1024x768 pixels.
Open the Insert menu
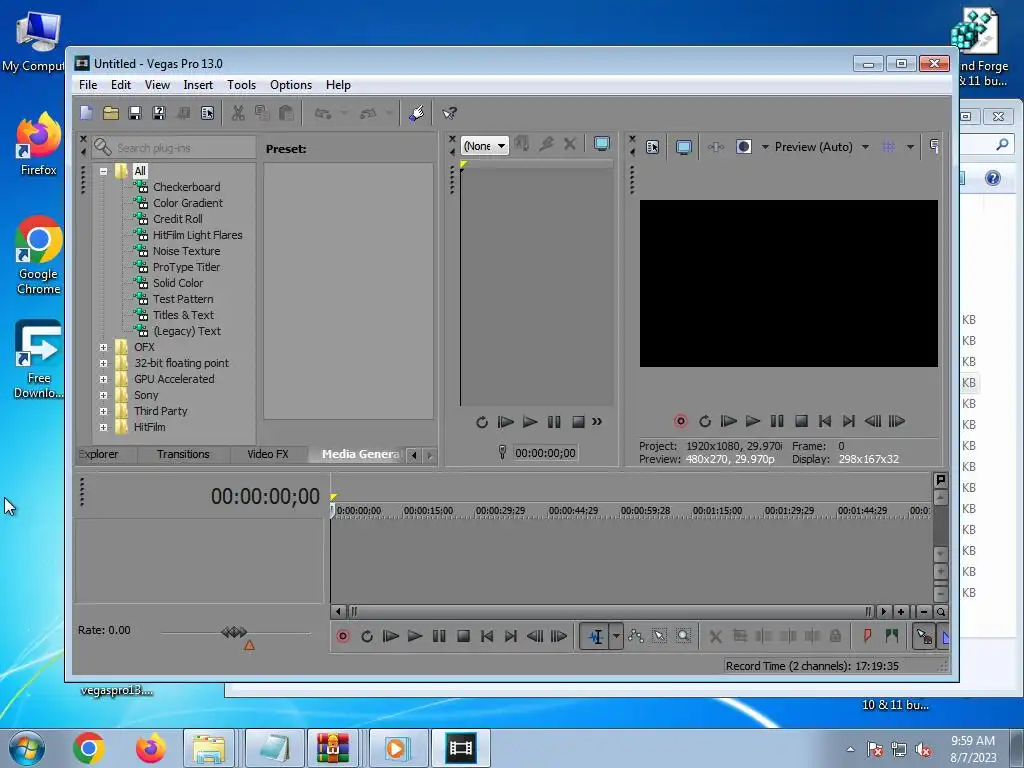(x=198, y=85)
